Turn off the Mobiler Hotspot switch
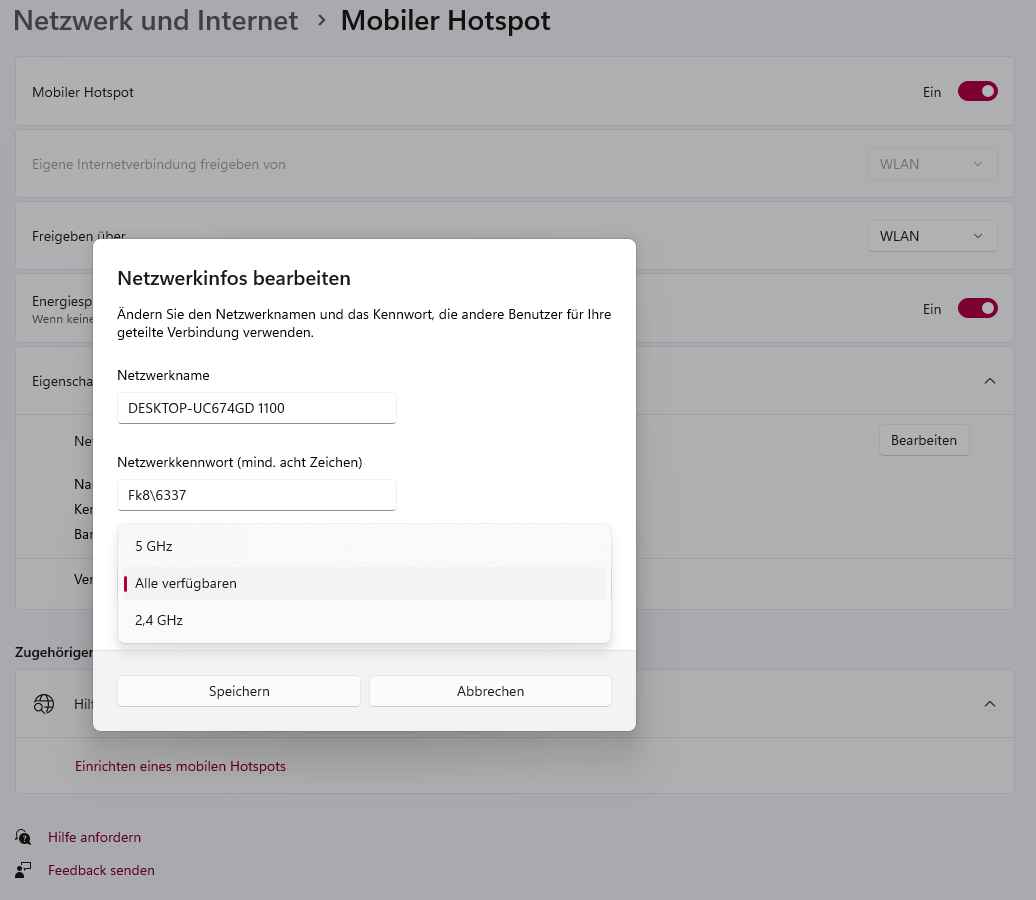 pyautogui.click(x=977, y=92)
